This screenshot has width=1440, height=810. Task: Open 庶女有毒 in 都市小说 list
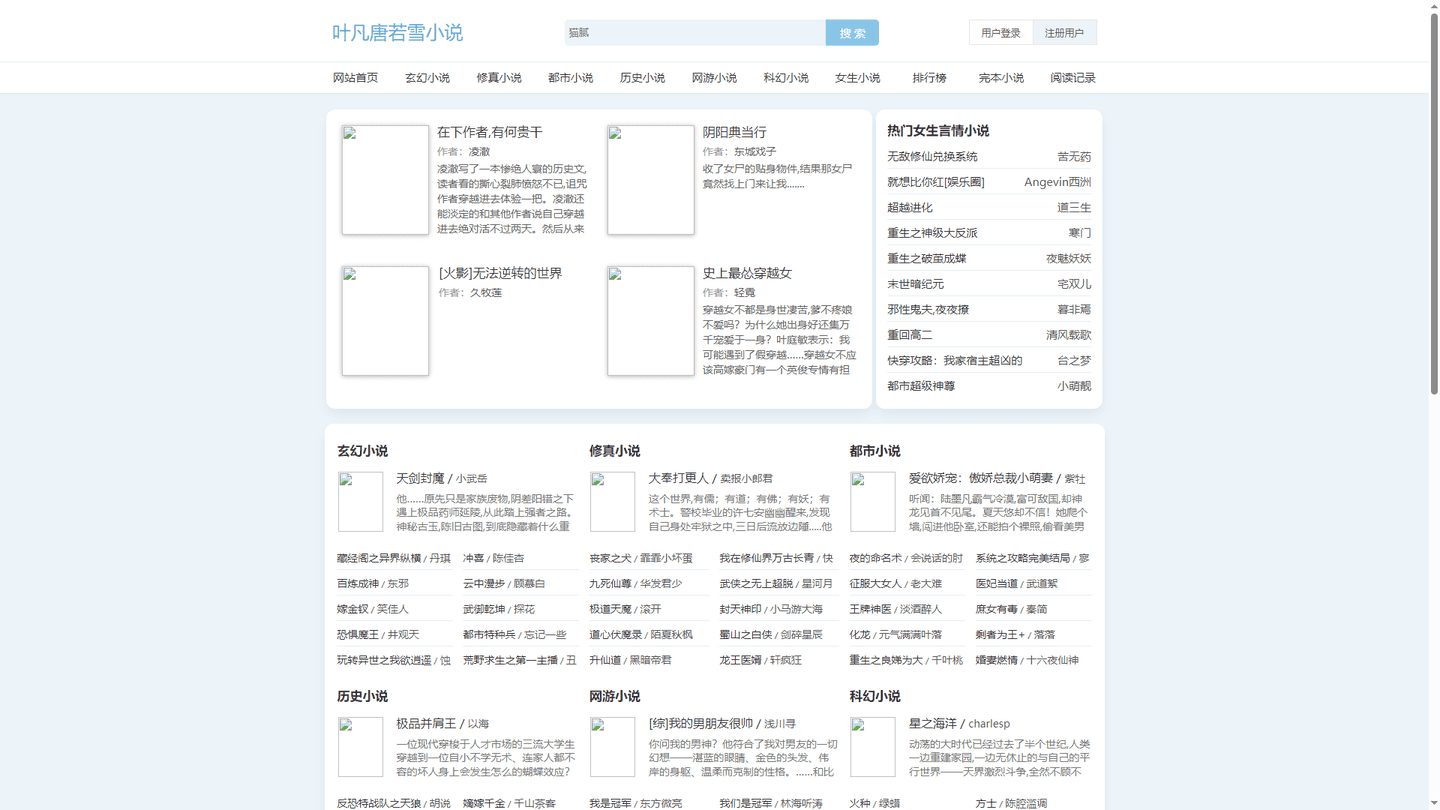click(997, 609)
